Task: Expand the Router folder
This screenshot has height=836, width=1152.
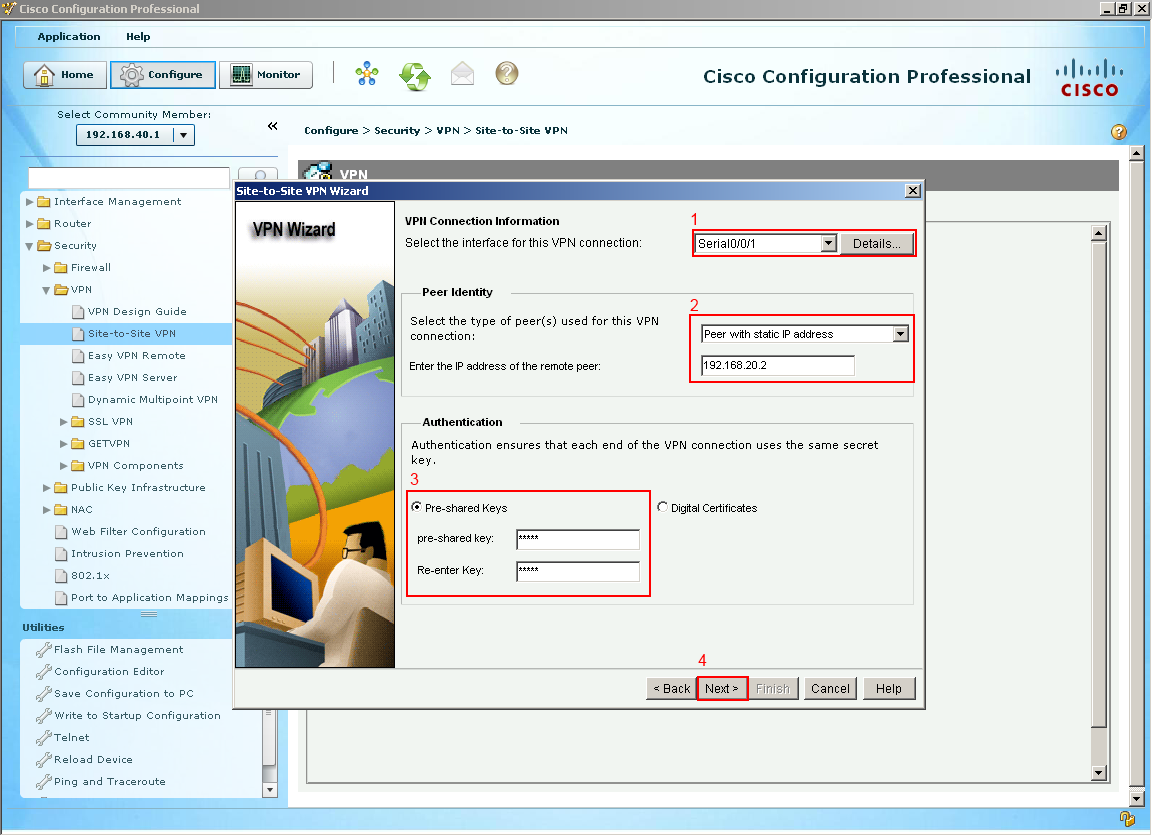Action: (x=29, y=224)
